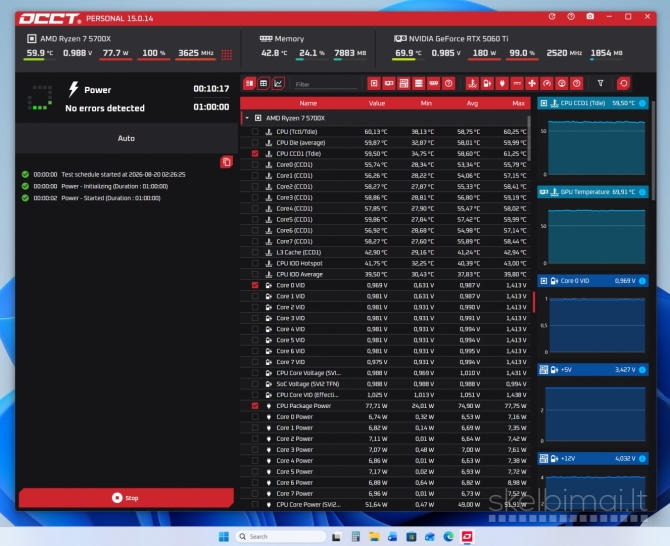Open CPU per-core usage grid icon
Viewport: 670px width, 546px height.
pos(227,54)
